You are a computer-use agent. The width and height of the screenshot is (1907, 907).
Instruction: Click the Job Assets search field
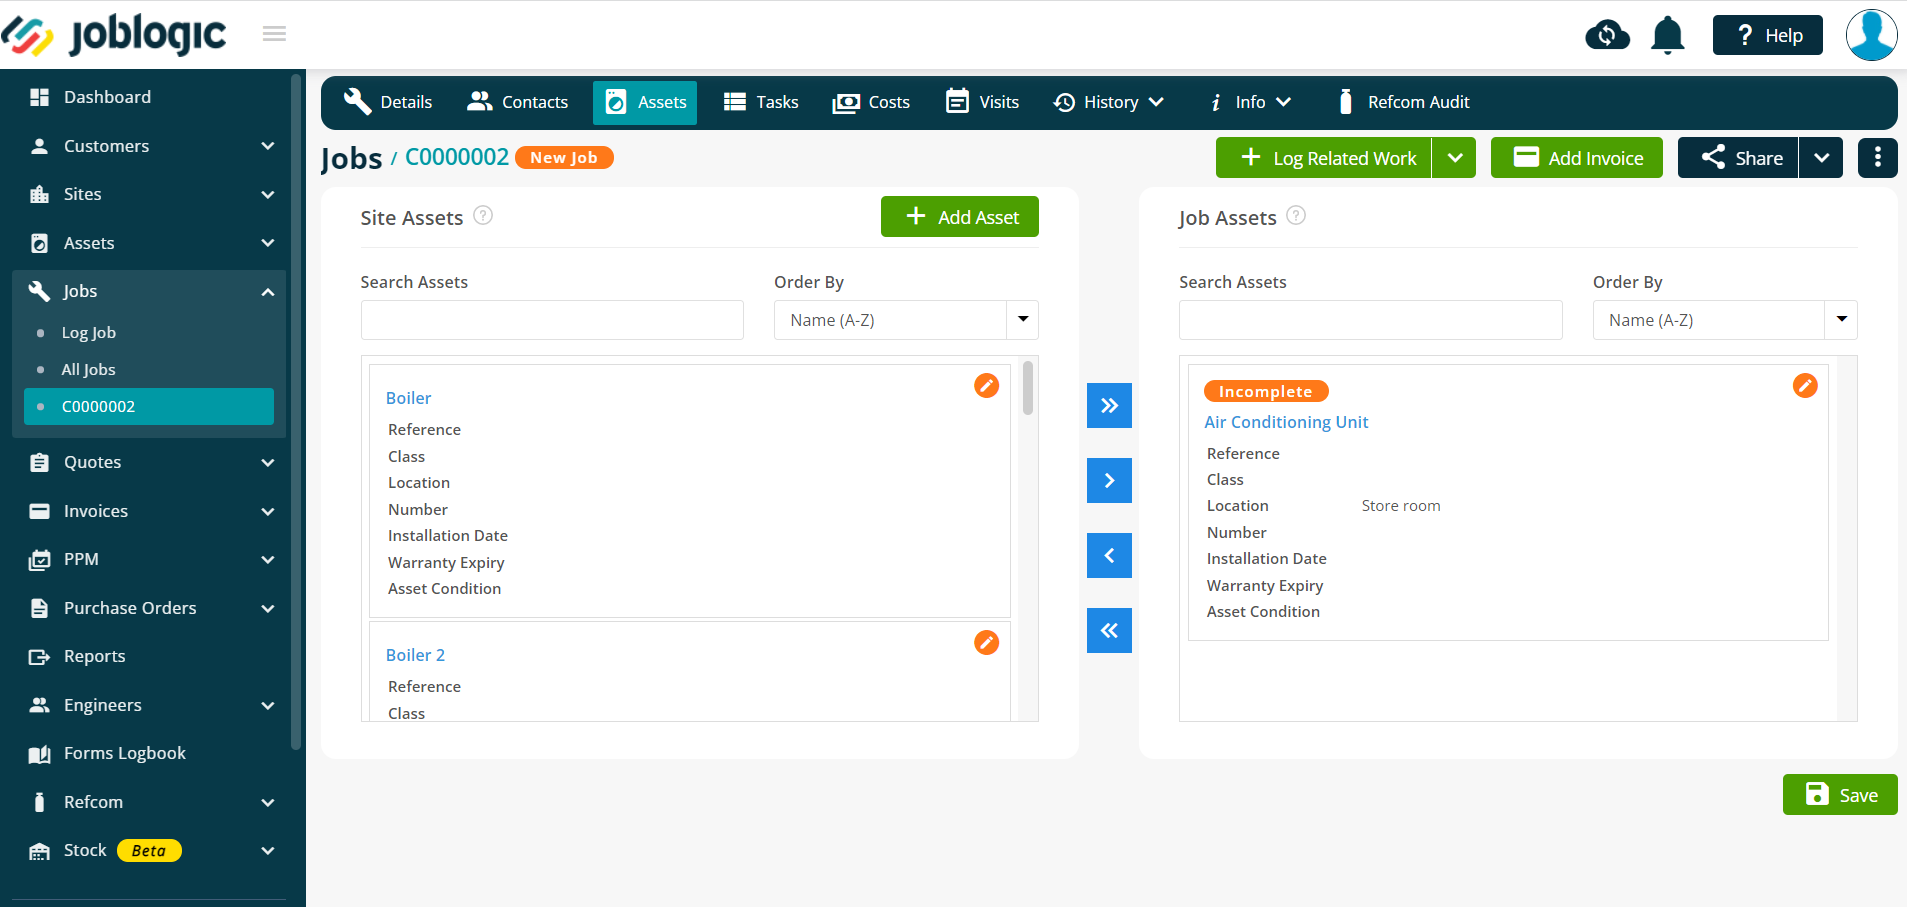click(x=1370, y=320)
